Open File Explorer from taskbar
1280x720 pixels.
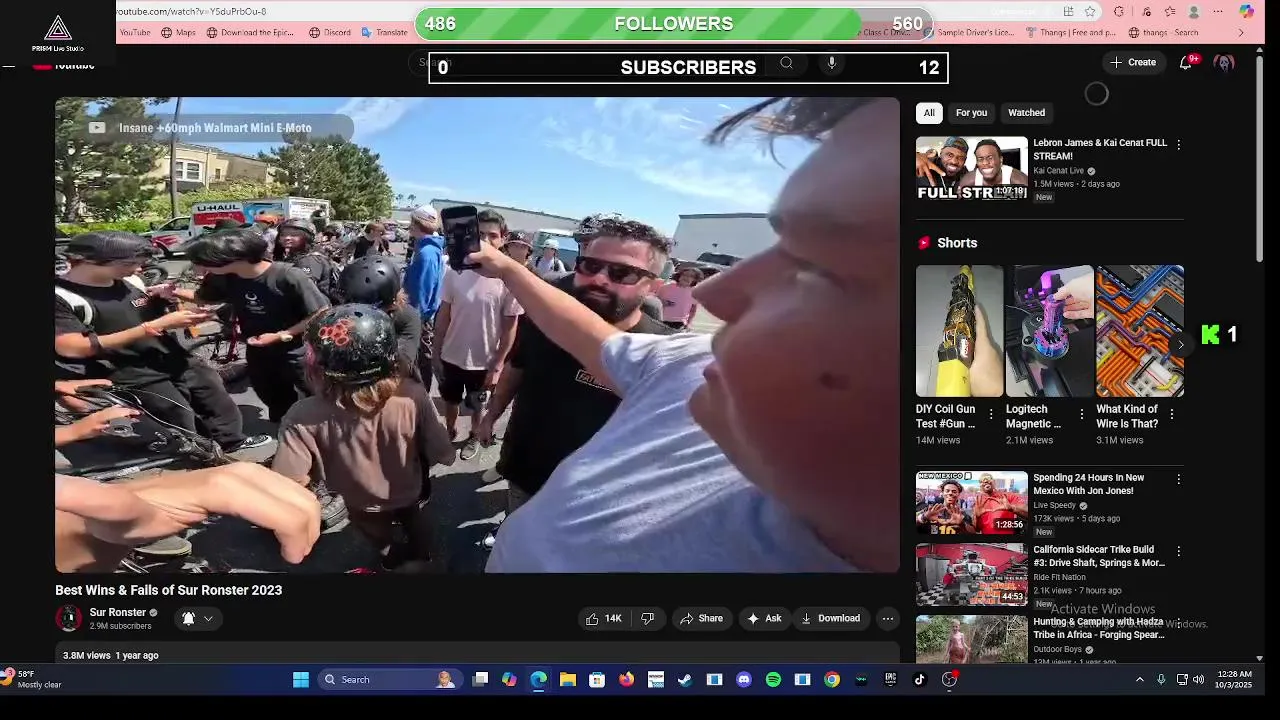point(568,680)
